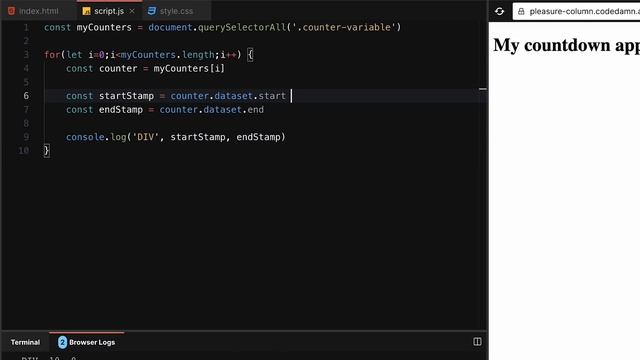
Task: Click 'console' on line 9
Action: coord(85,137)
